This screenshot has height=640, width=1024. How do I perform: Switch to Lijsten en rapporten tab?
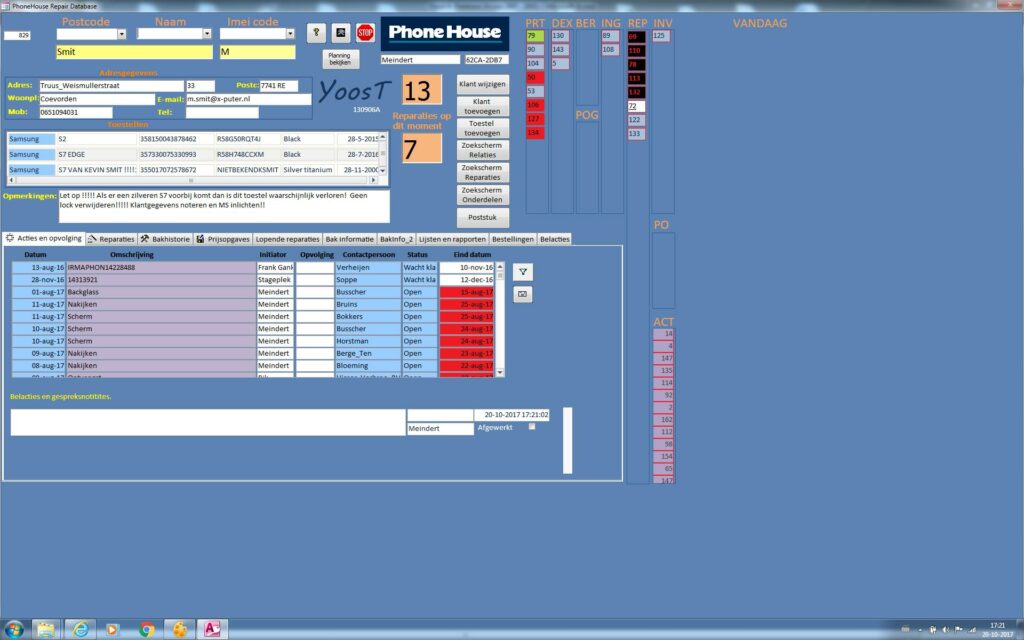453,239
